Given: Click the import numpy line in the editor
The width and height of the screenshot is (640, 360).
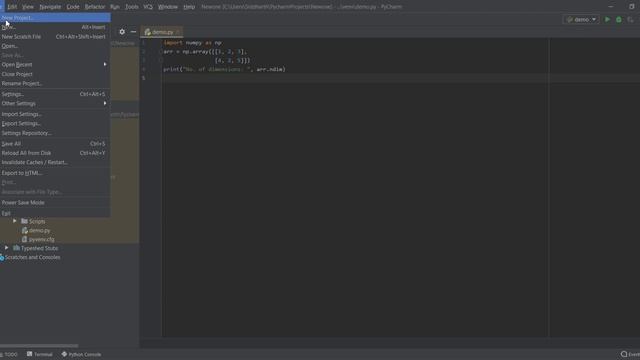Looking at the screenshot, I should [x=193, y=43].
